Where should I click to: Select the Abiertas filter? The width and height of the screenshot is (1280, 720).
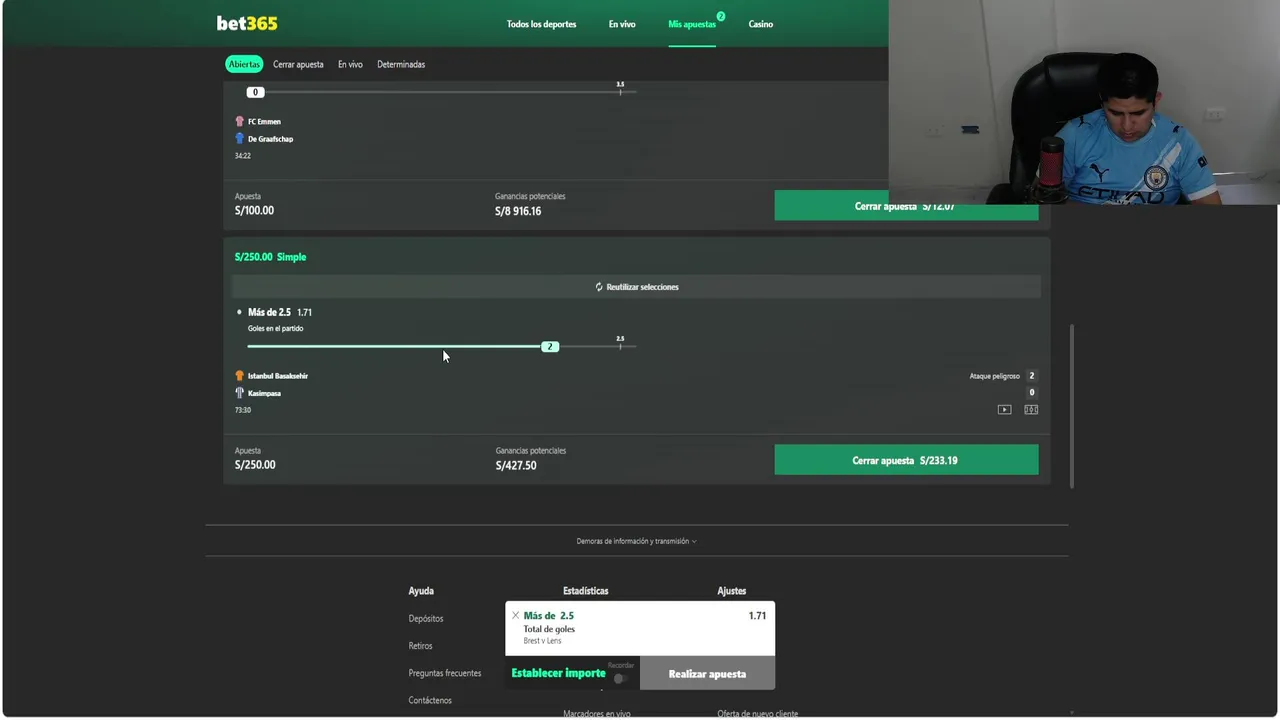coord(244,64)
